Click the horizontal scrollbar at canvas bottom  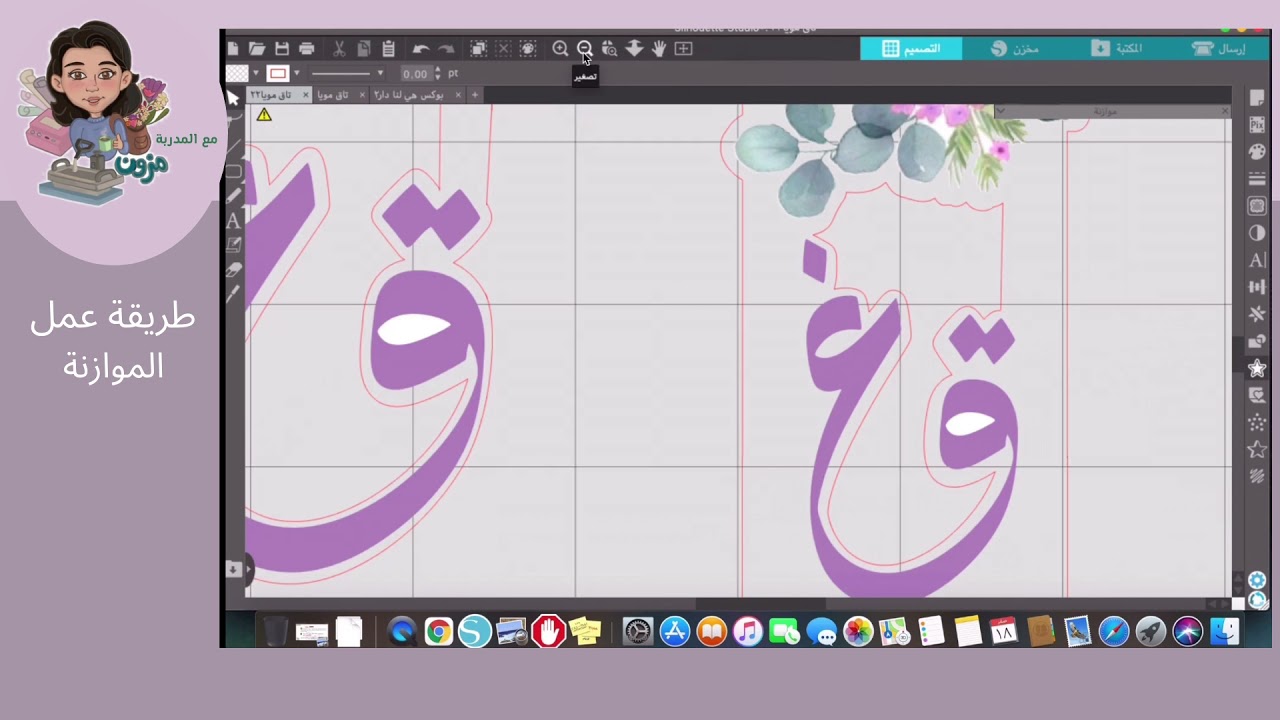pyautogui.click(x=760, y=604)
